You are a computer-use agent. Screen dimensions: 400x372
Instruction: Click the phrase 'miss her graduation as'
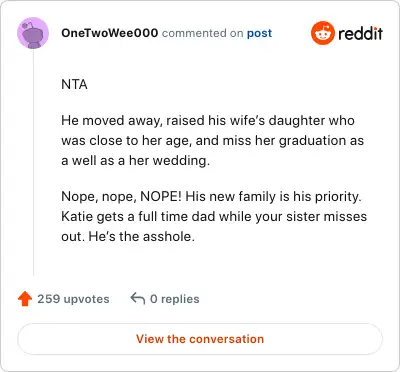tap(293, 141)
